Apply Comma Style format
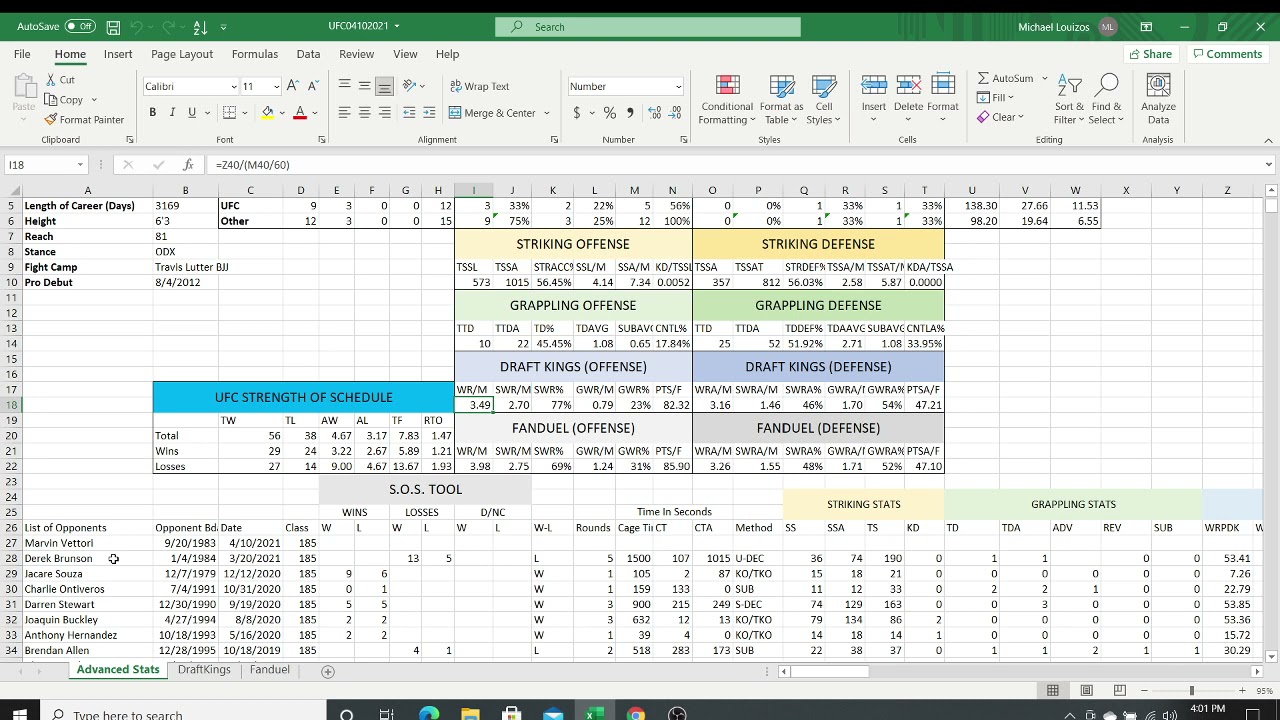The height and width of the screenshot is (720, 1280). [x=630, y=113]
